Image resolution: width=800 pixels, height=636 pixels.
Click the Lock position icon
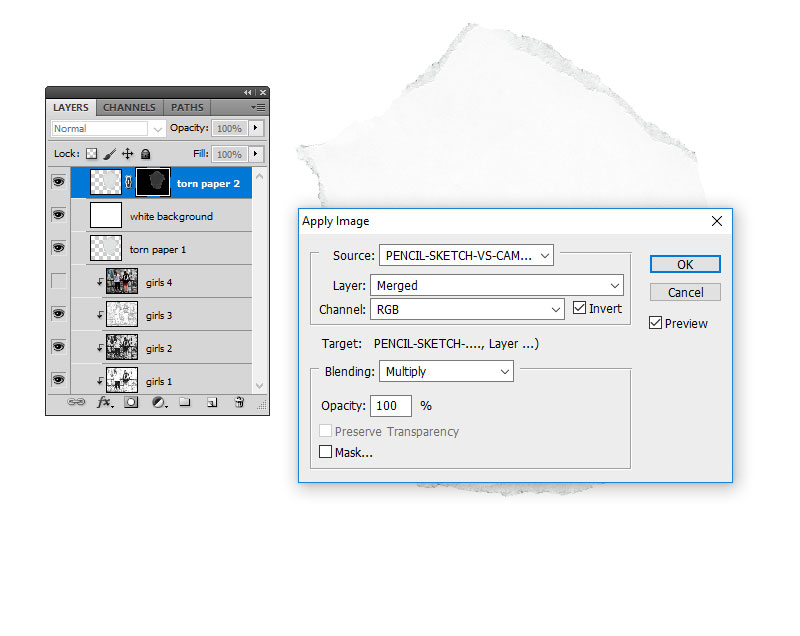coord(127,154)
